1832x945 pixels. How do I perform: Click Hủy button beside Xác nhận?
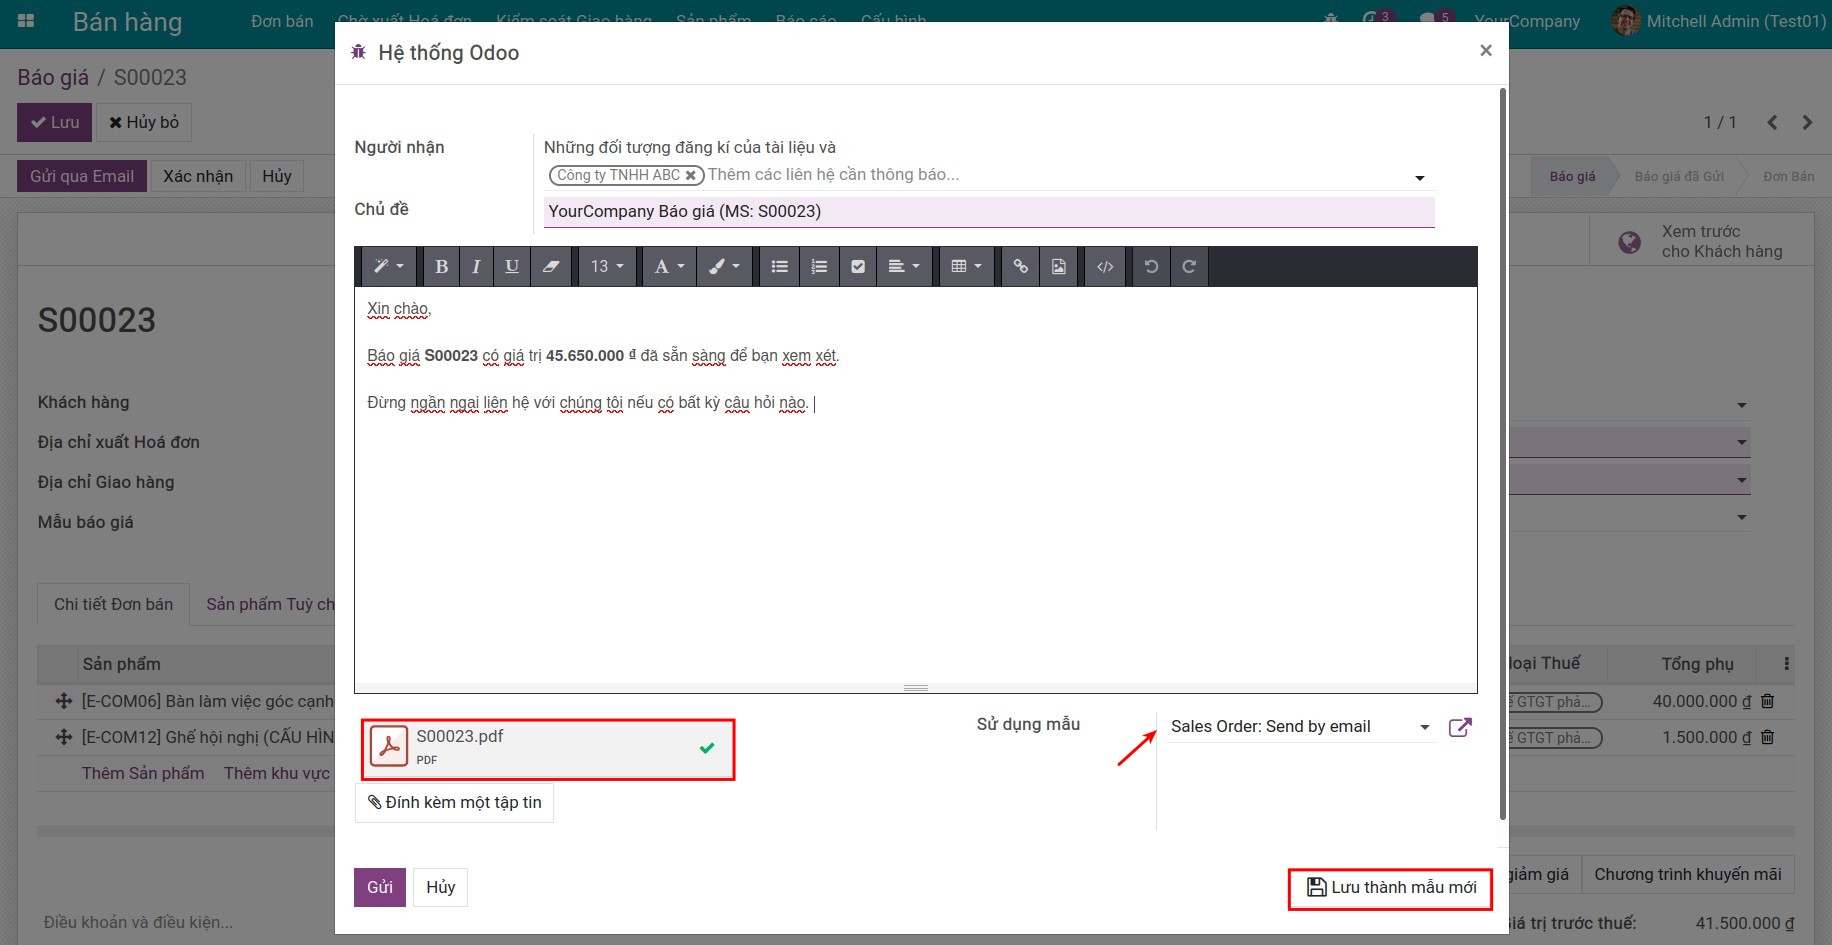click(277, 176)
